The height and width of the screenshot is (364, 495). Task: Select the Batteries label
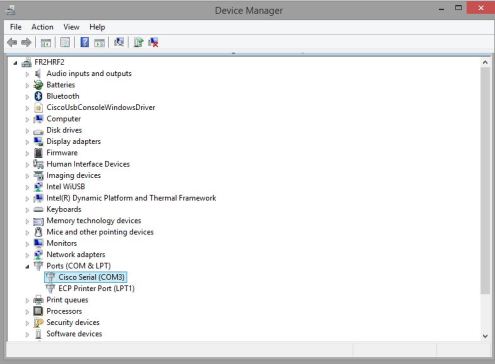coord(61,85)
